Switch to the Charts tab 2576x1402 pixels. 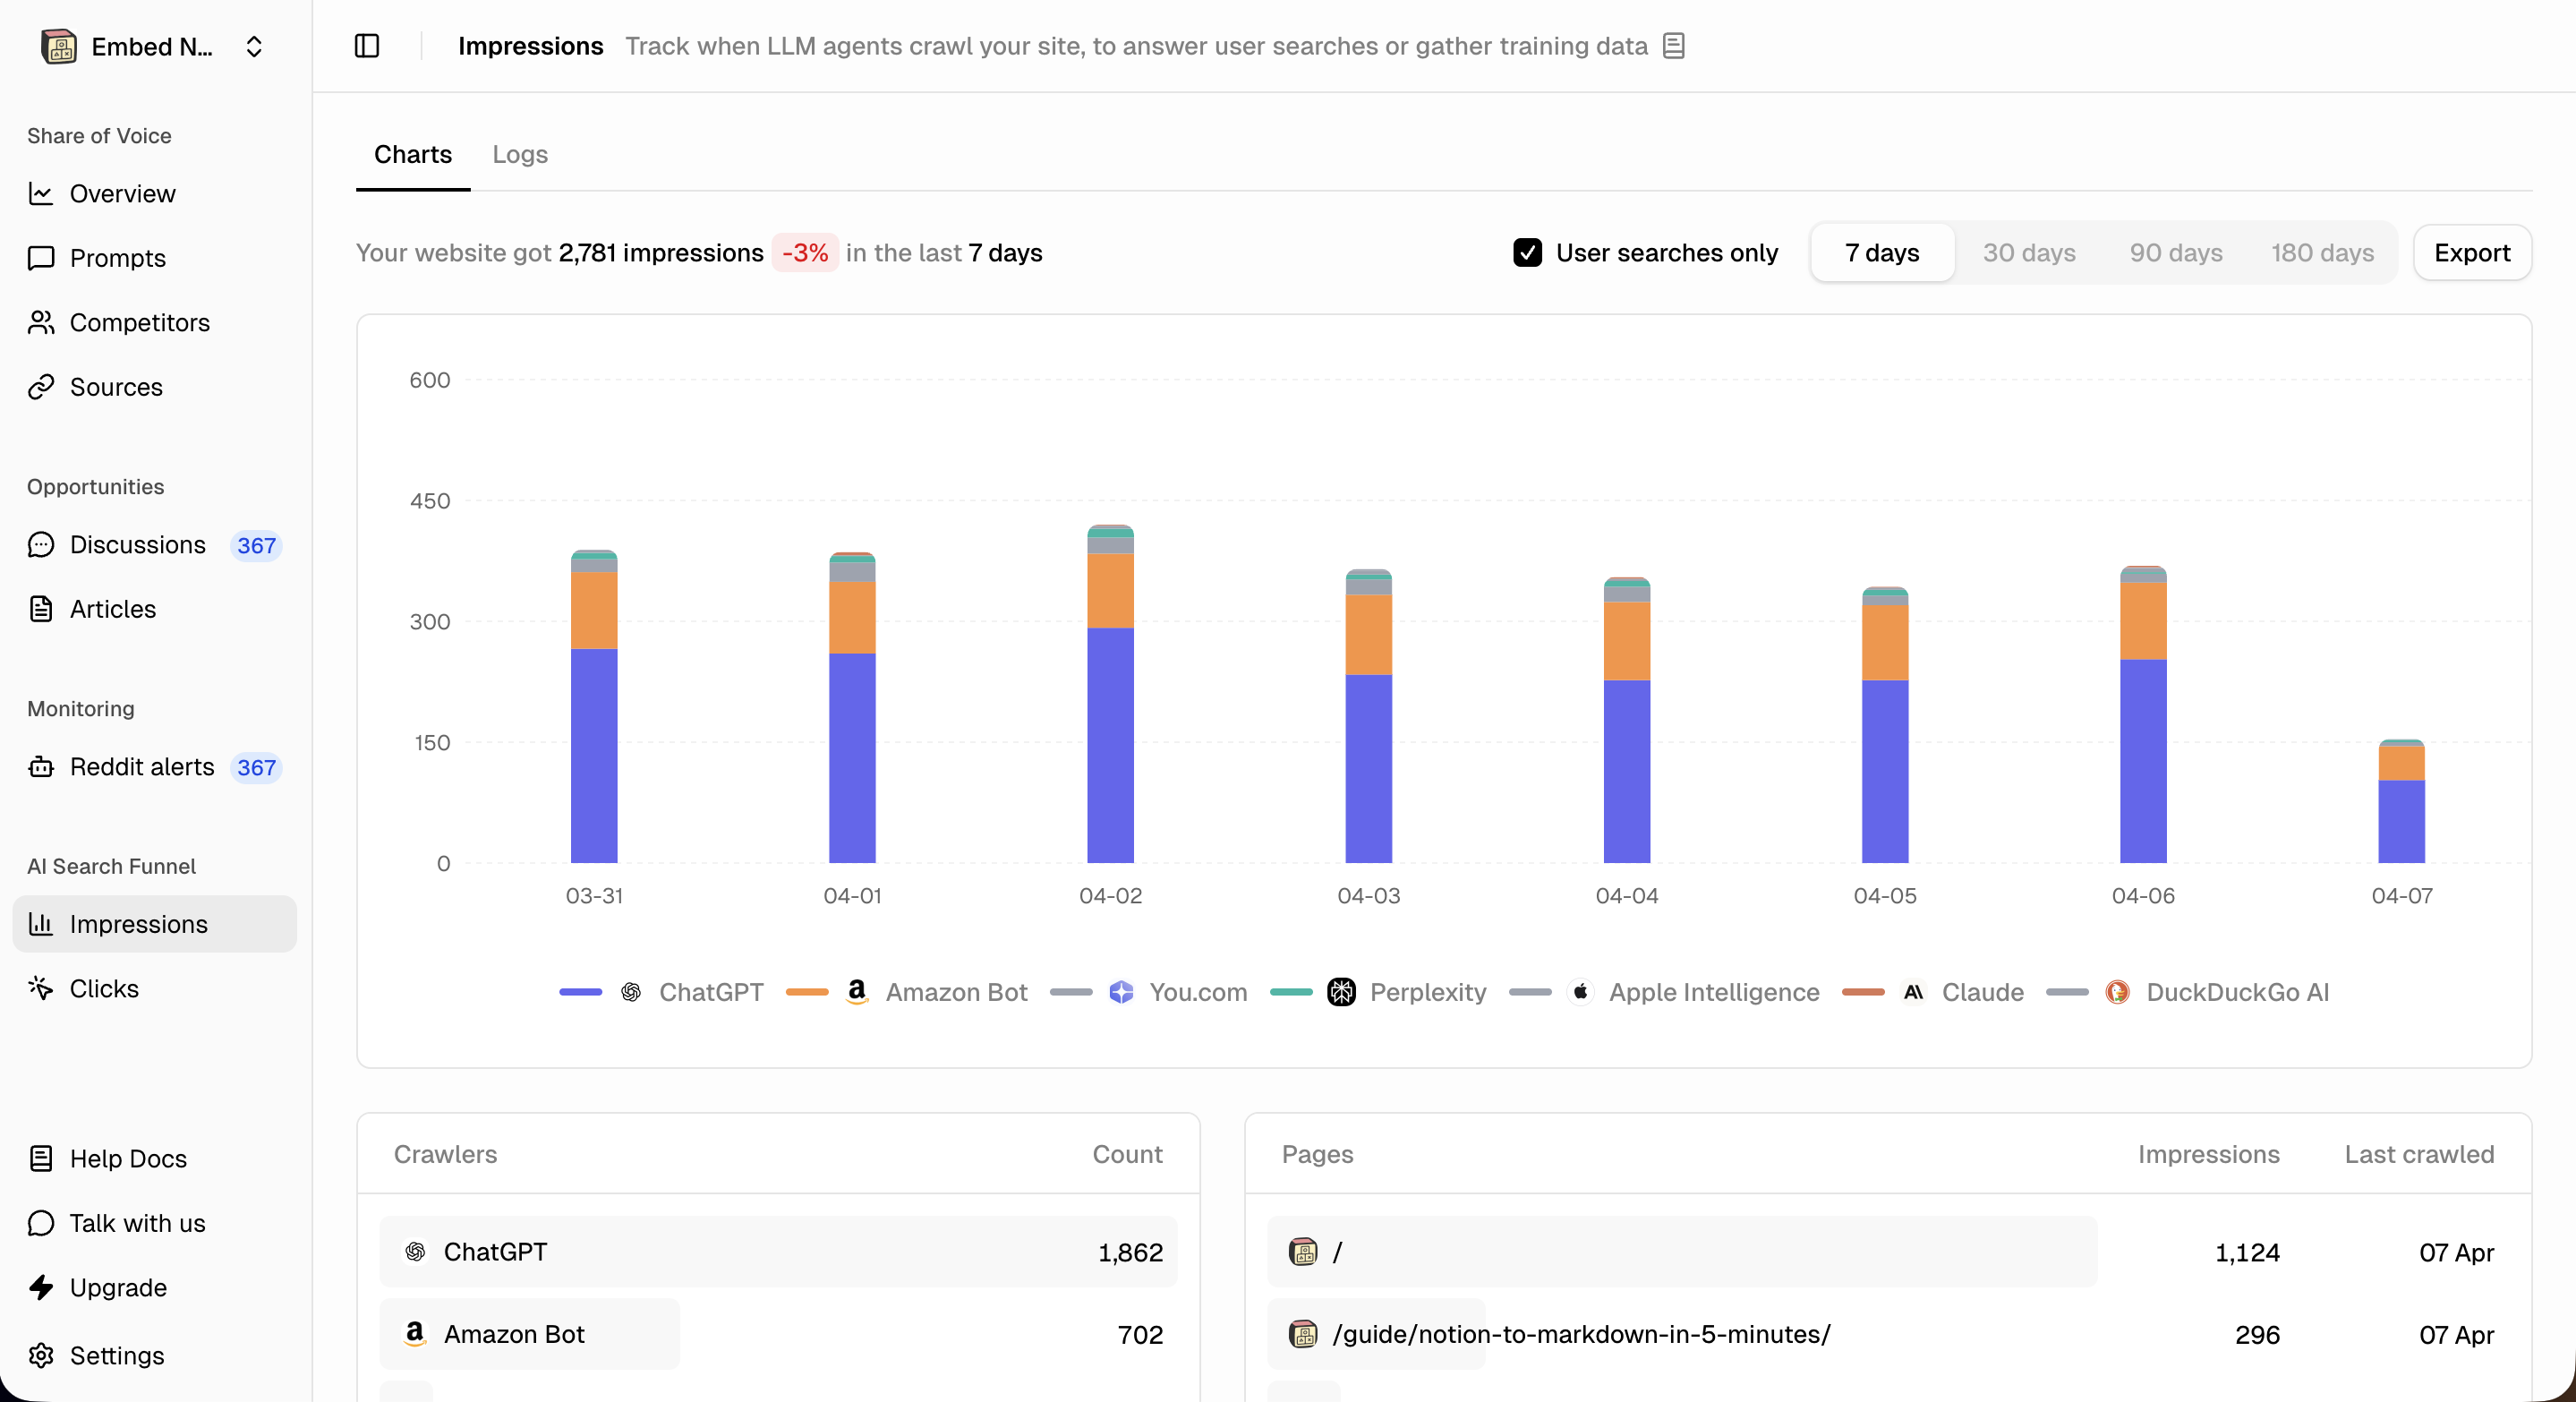tap(412, 154)
